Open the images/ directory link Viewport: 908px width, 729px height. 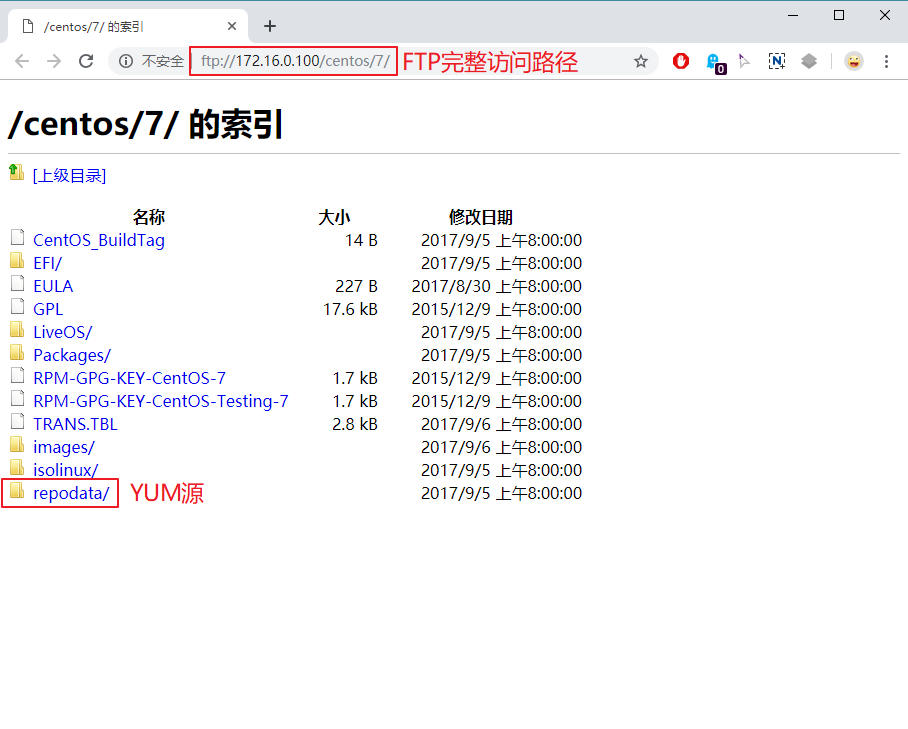click(64, 447)
